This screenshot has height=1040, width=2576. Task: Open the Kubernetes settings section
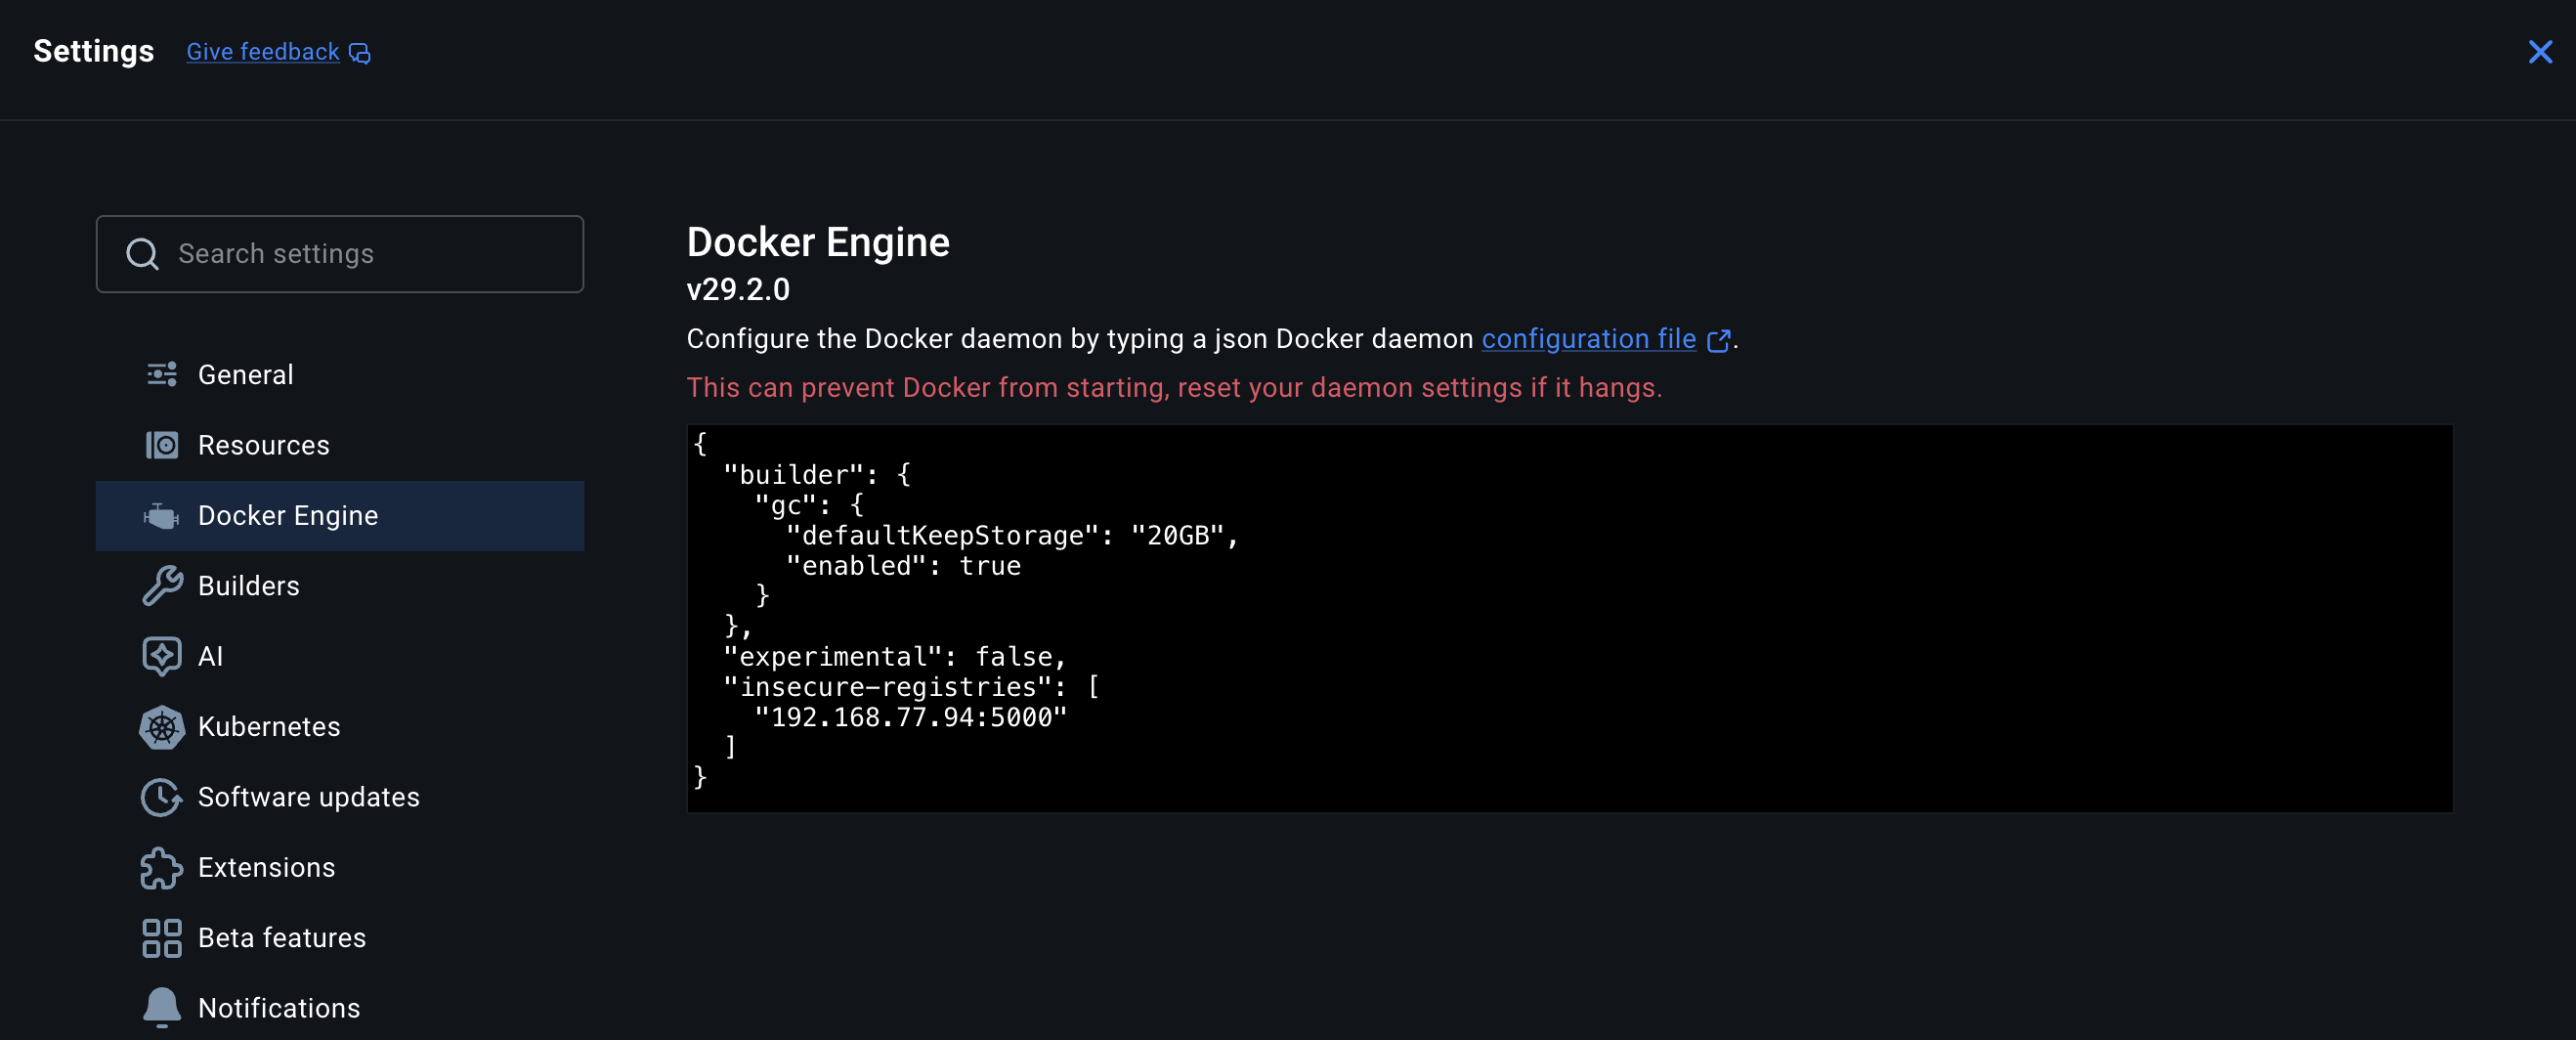269,727
